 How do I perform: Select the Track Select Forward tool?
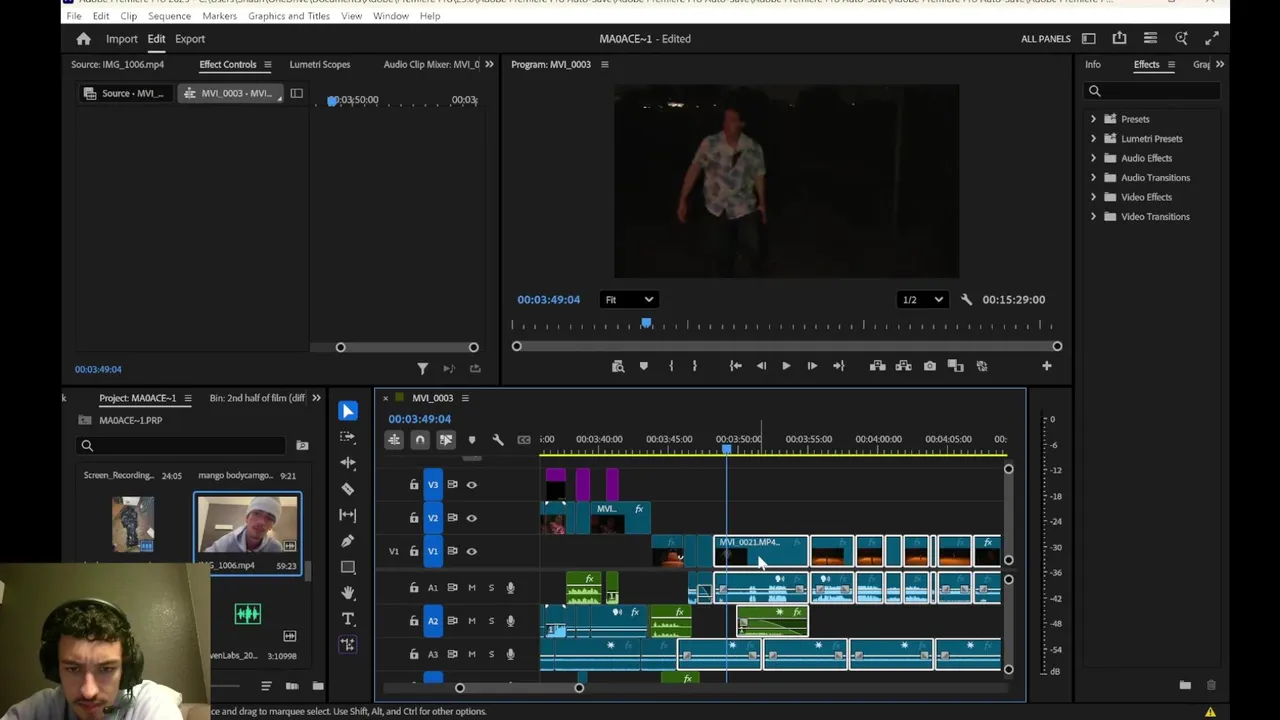pyautogui.click(x=347, y=437)
